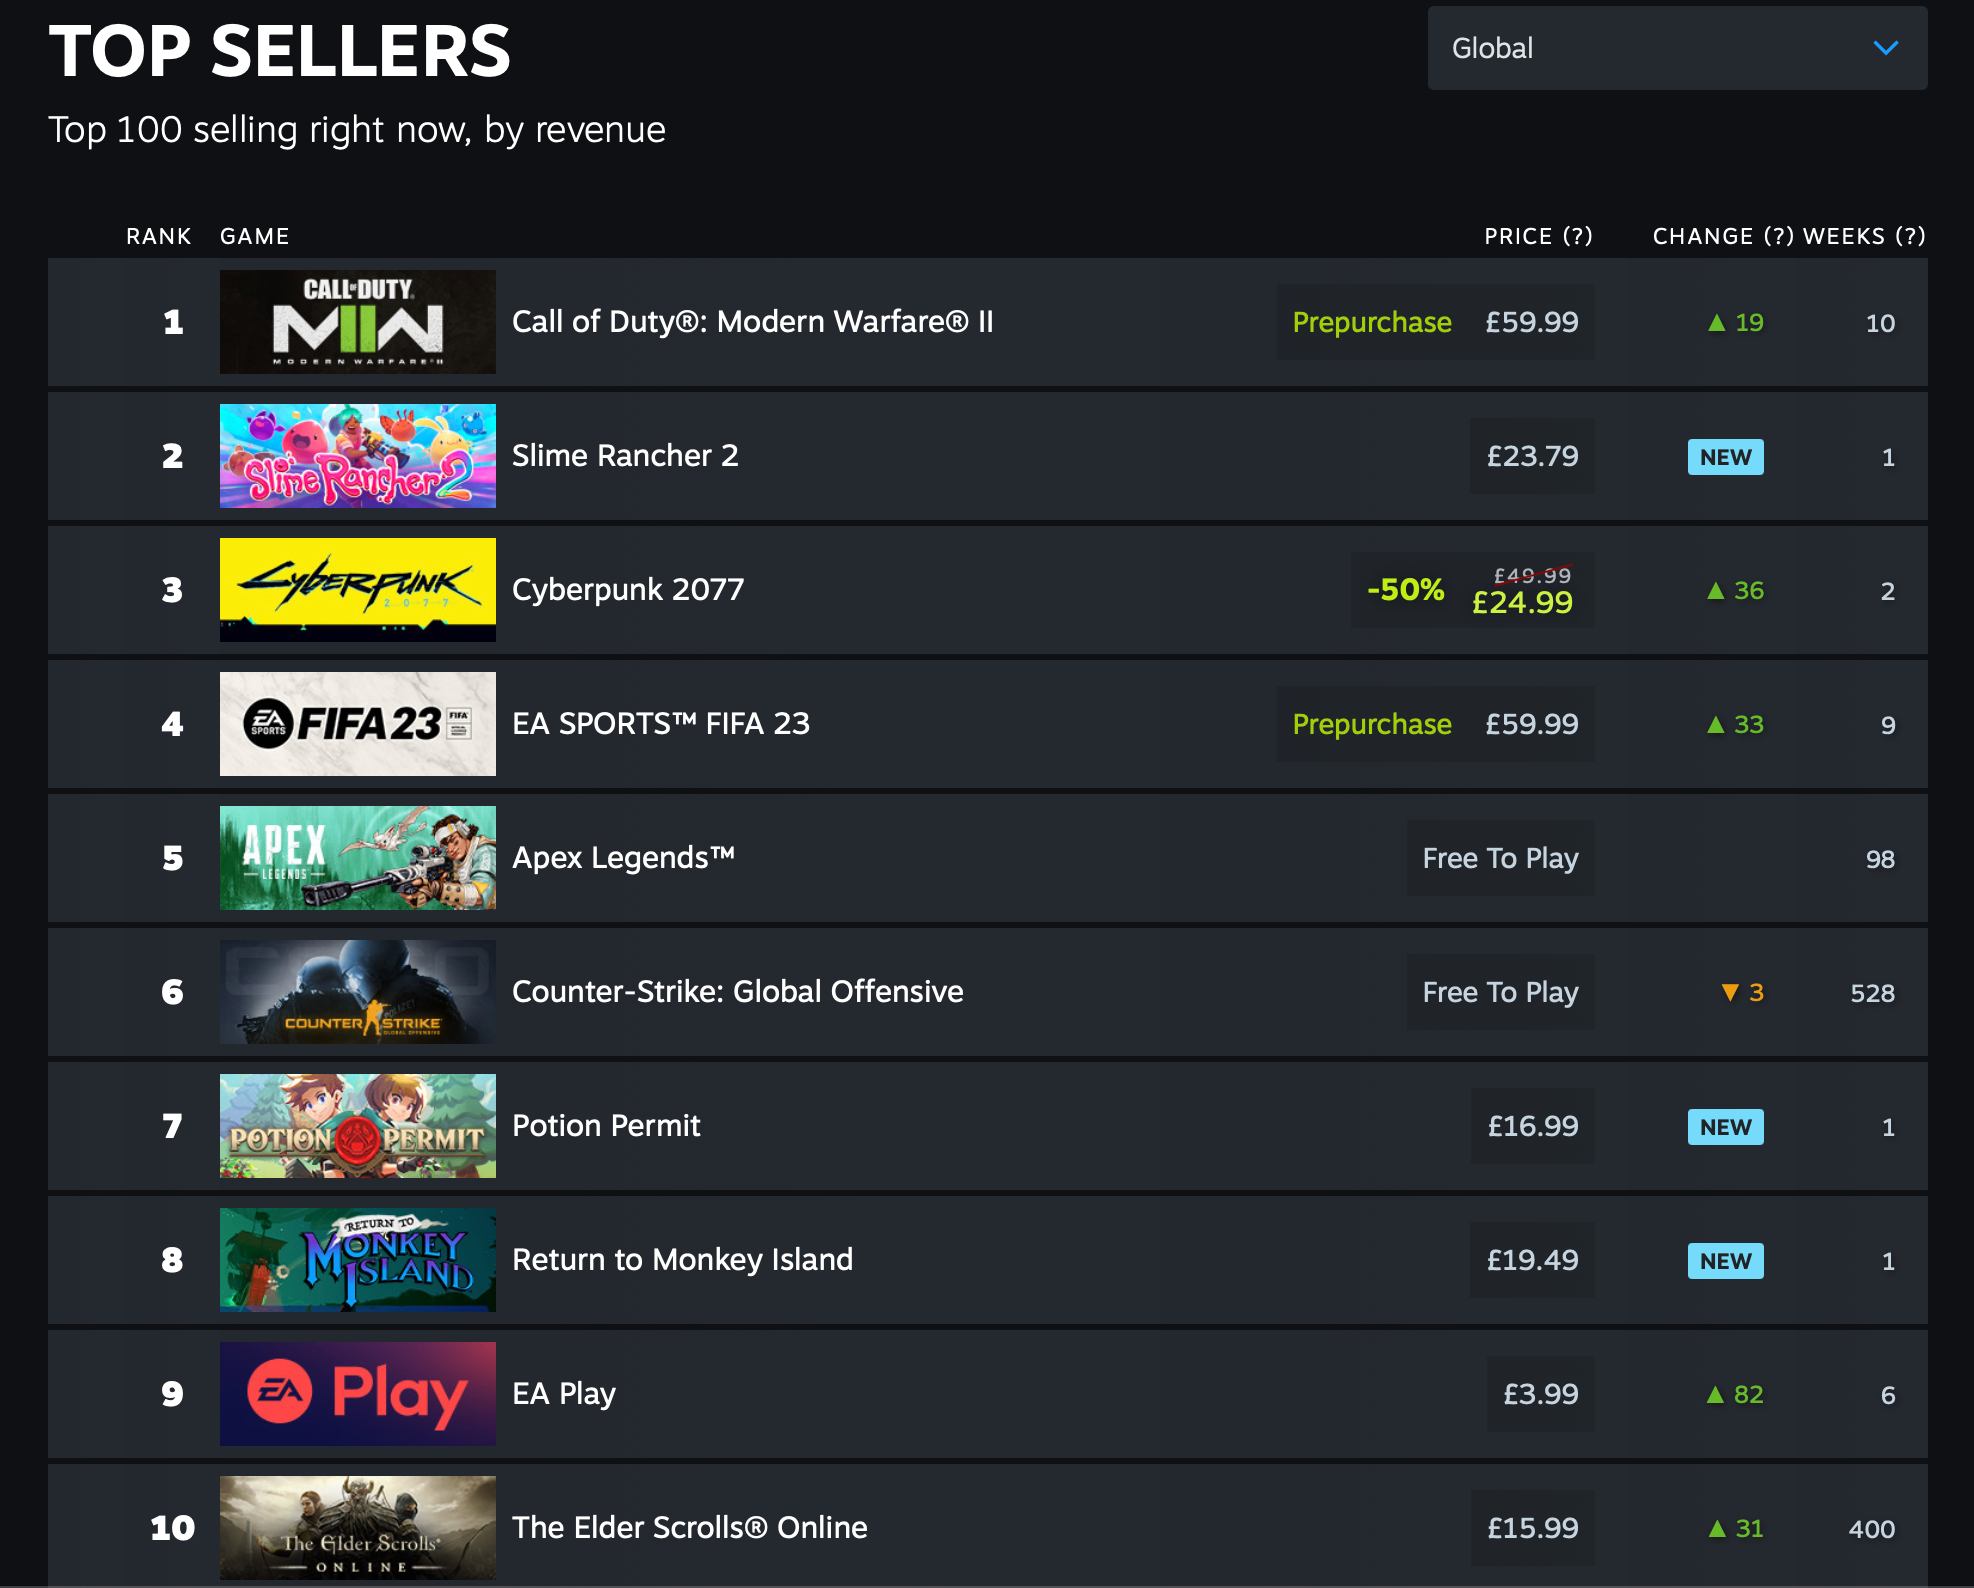
Task: Click the Free To Play price for Apex Legends
Action: (x=1500, y=858)
